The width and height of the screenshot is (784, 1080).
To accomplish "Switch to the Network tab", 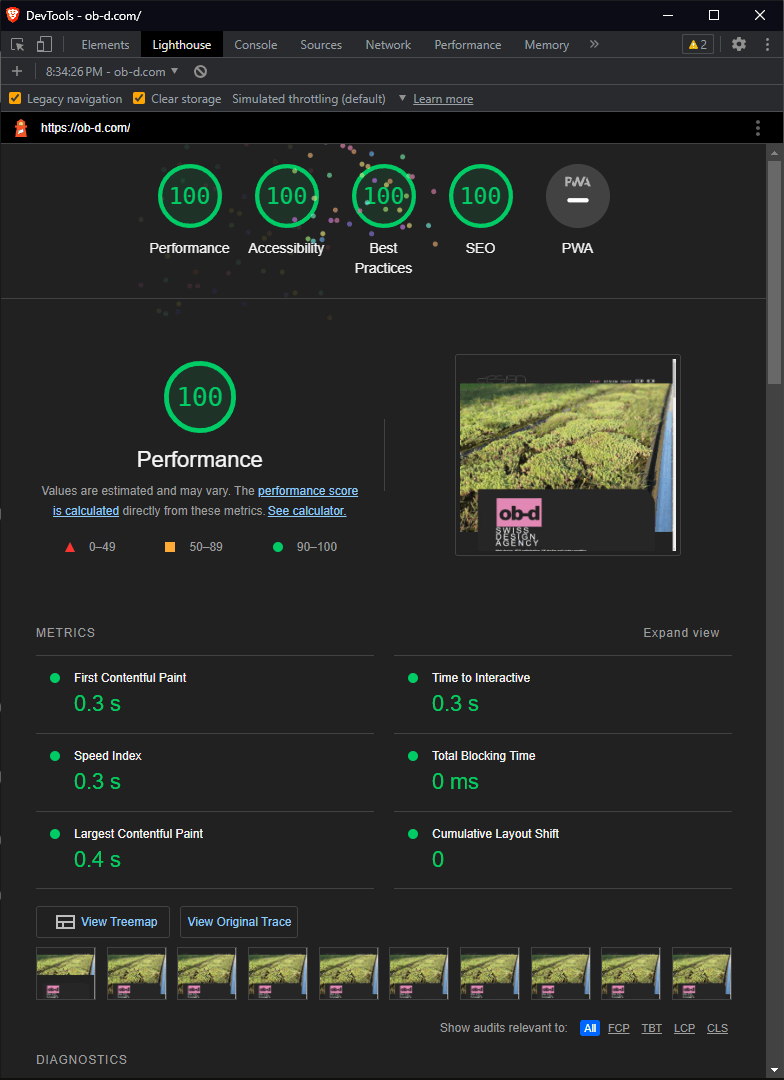I will point(388,45).
